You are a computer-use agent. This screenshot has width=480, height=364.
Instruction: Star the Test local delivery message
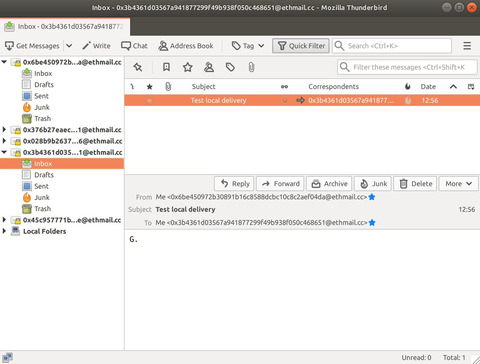tap(149, 100)
